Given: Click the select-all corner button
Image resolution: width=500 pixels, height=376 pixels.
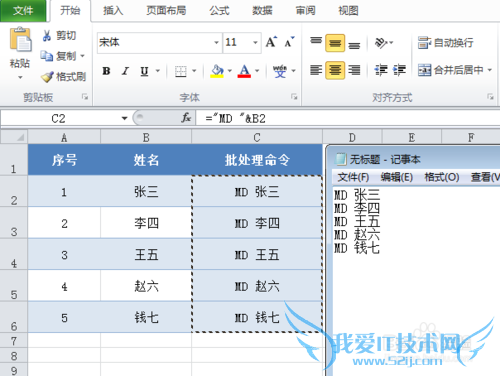Looking at the screenshot, I should click(x=14, y=137).
